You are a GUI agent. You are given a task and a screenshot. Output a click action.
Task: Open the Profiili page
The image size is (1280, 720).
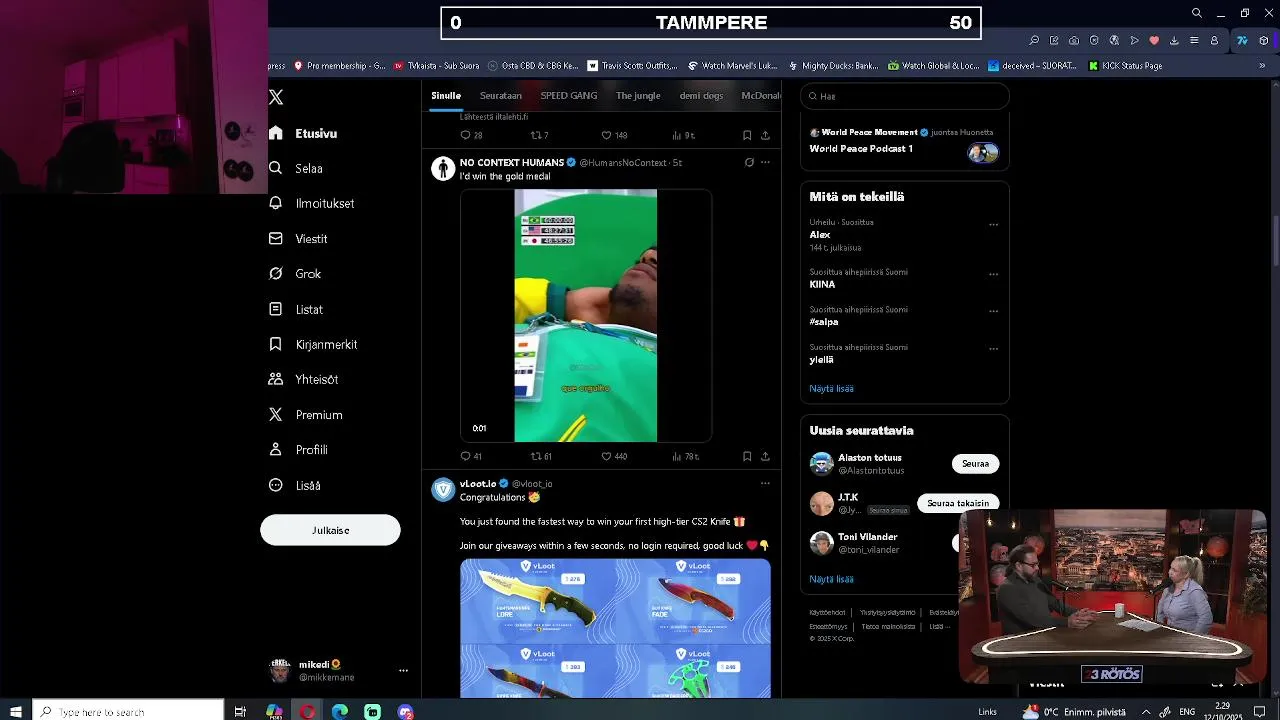[298, 450]
